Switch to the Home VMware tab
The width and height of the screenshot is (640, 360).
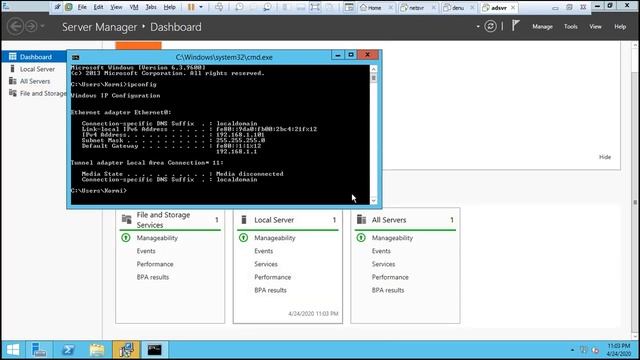376,7
